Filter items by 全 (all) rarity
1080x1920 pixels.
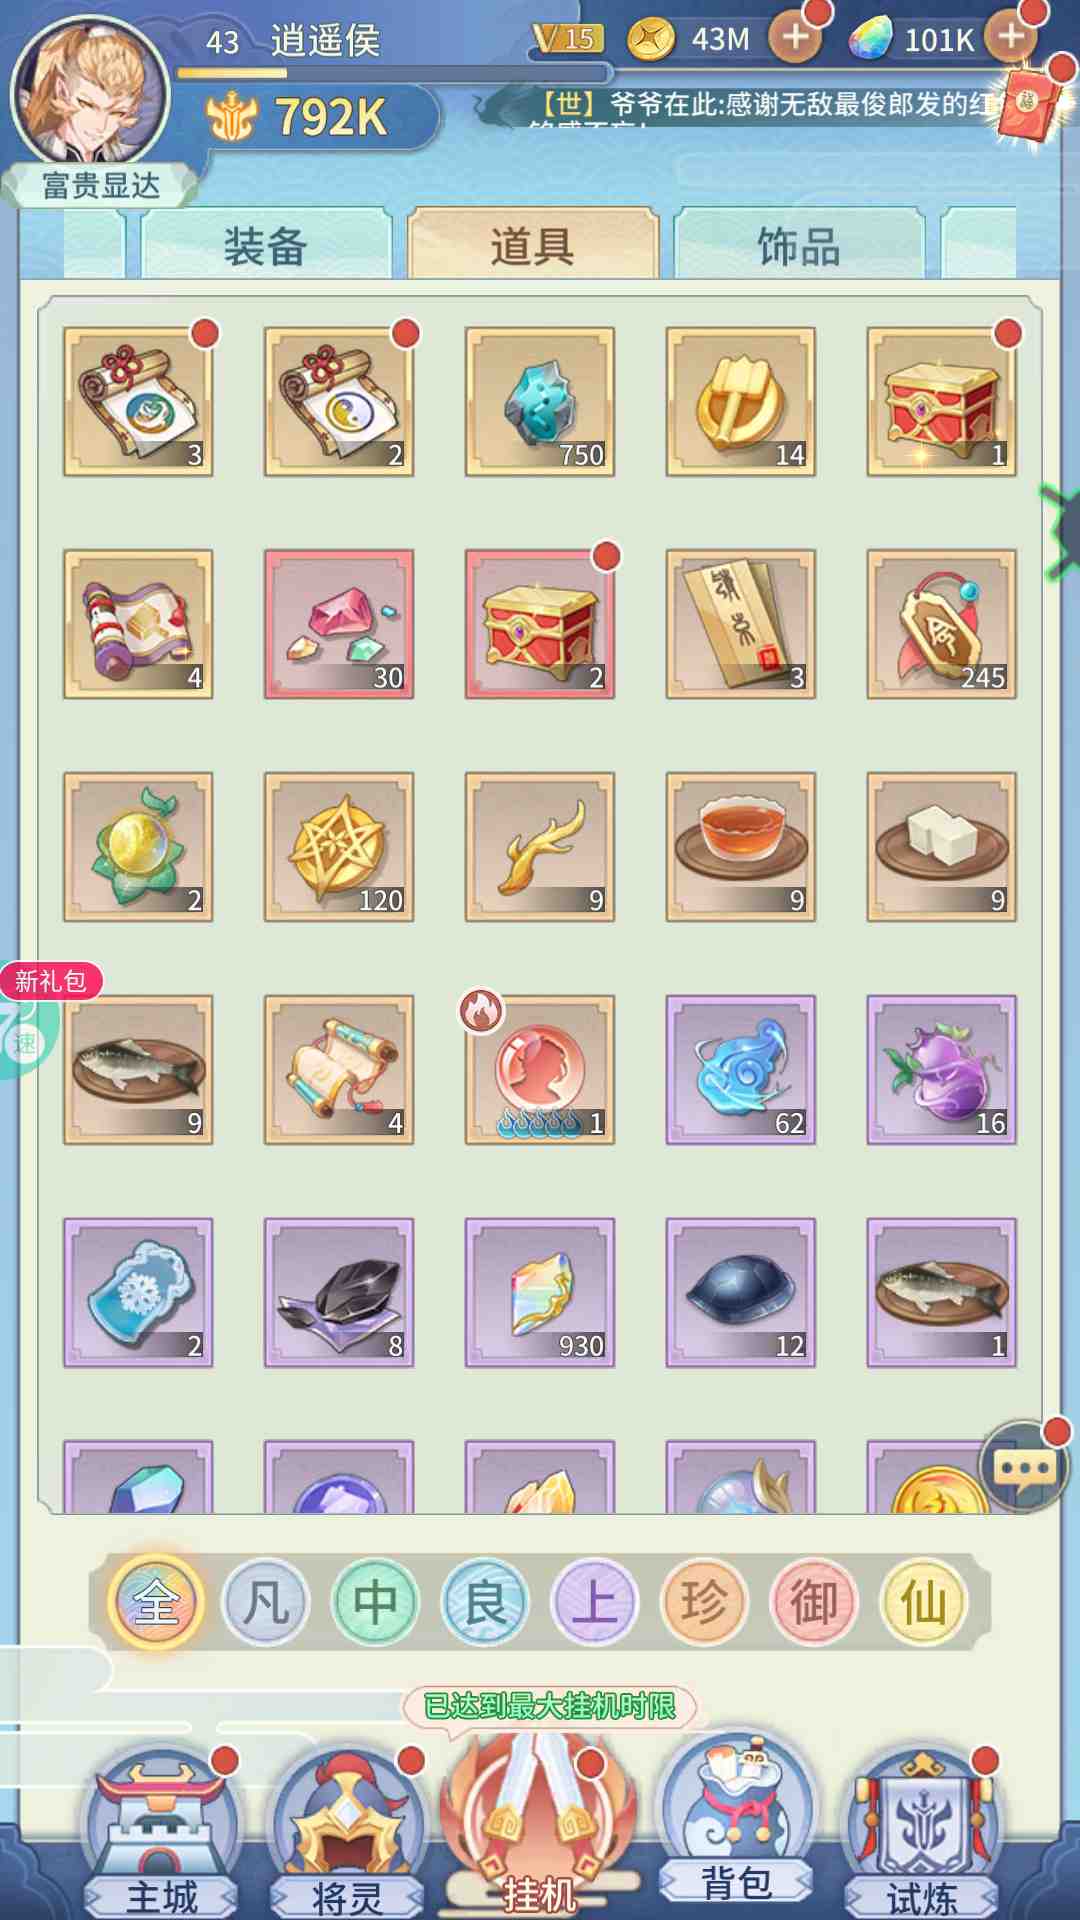(157, 1603)
